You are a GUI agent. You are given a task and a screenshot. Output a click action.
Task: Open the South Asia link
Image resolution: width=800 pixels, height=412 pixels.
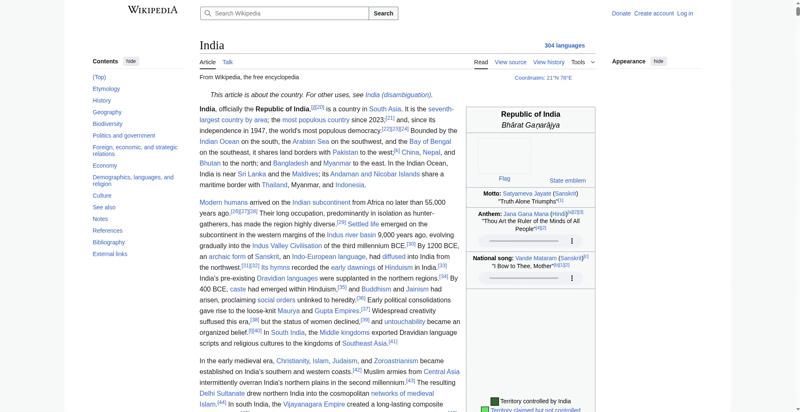(x=385, y=109)
